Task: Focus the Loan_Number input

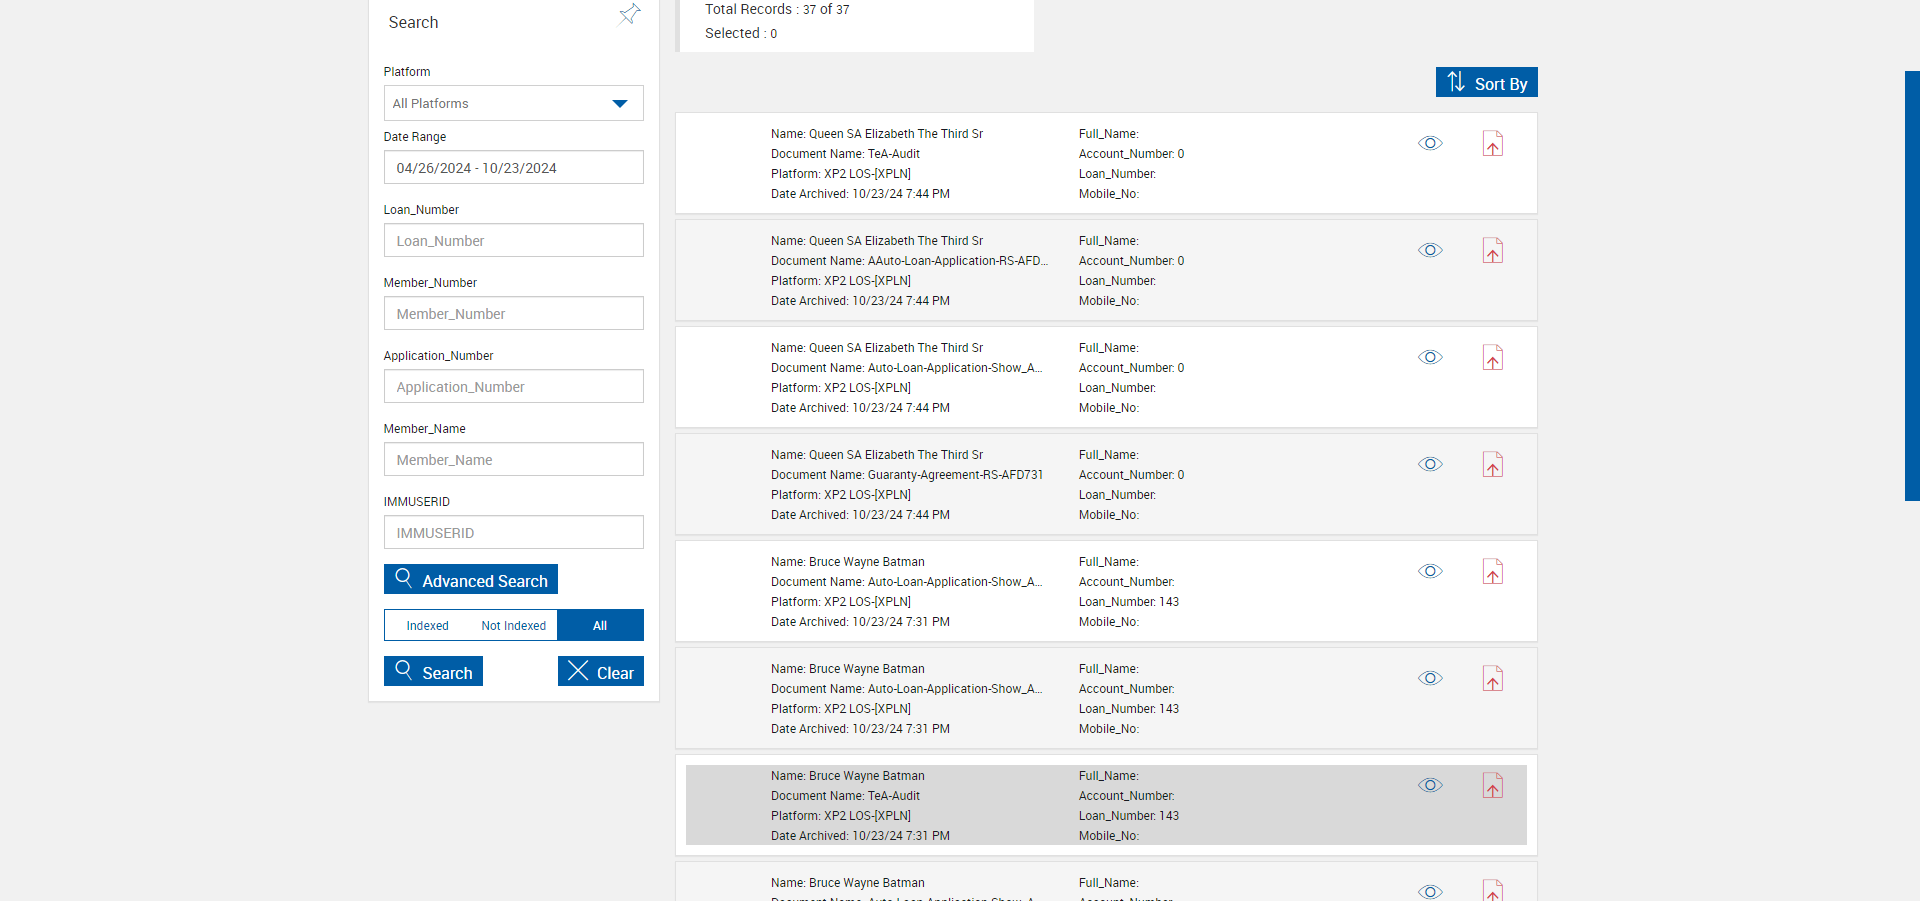Action: click(514, 241)
